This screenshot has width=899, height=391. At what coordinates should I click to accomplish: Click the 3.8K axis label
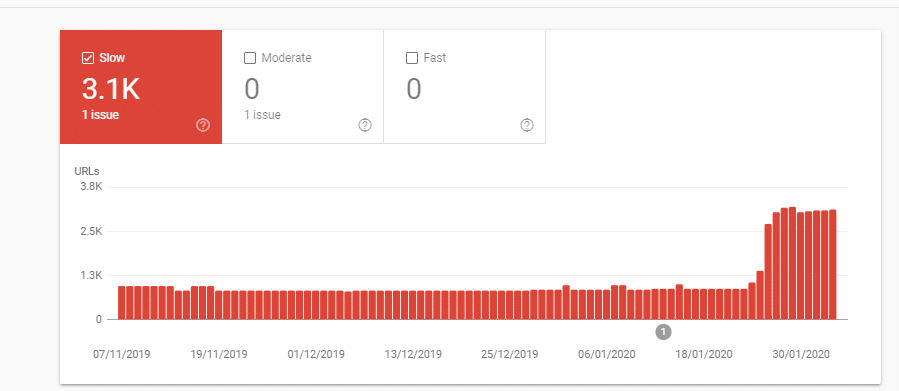91,187
